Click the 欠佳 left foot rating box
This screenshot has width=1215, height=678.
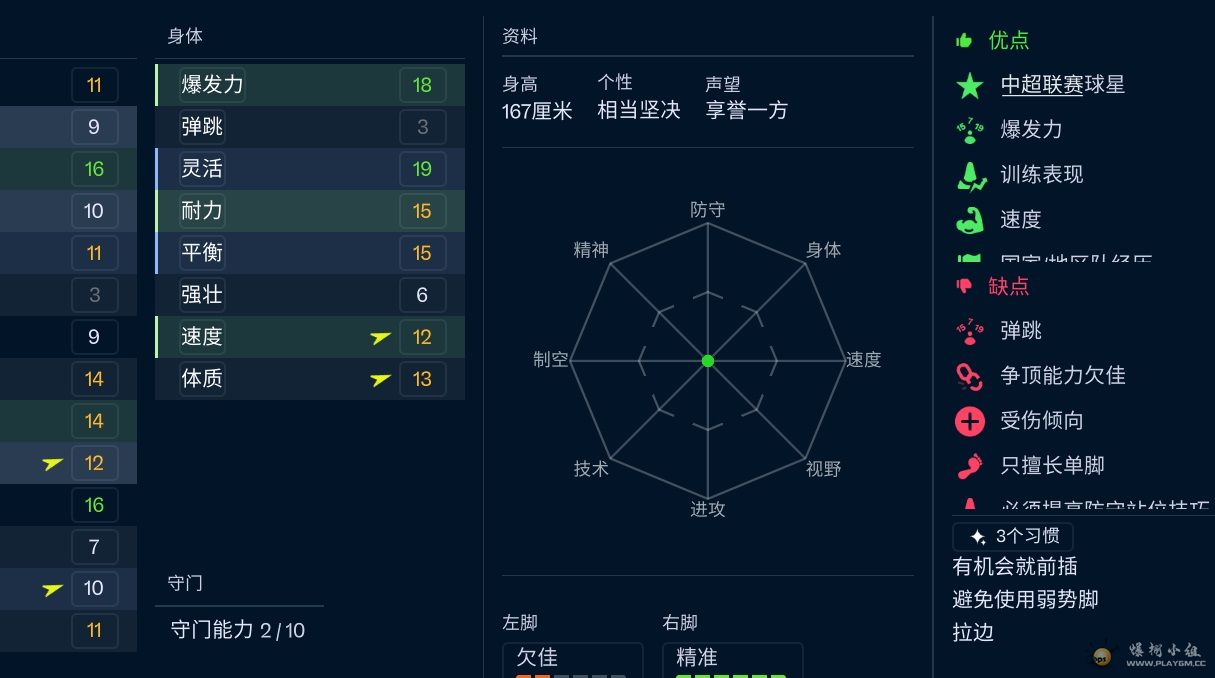click(x=572, y=660)
